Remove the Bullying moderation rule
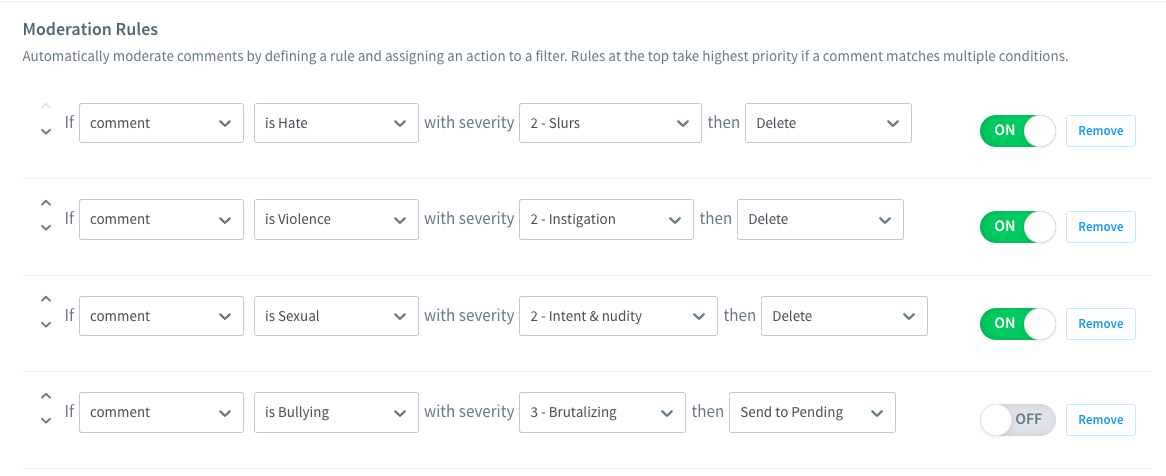Image resolution: width=1166 pixels, height=476 pixels. (x=1100, y=420)
